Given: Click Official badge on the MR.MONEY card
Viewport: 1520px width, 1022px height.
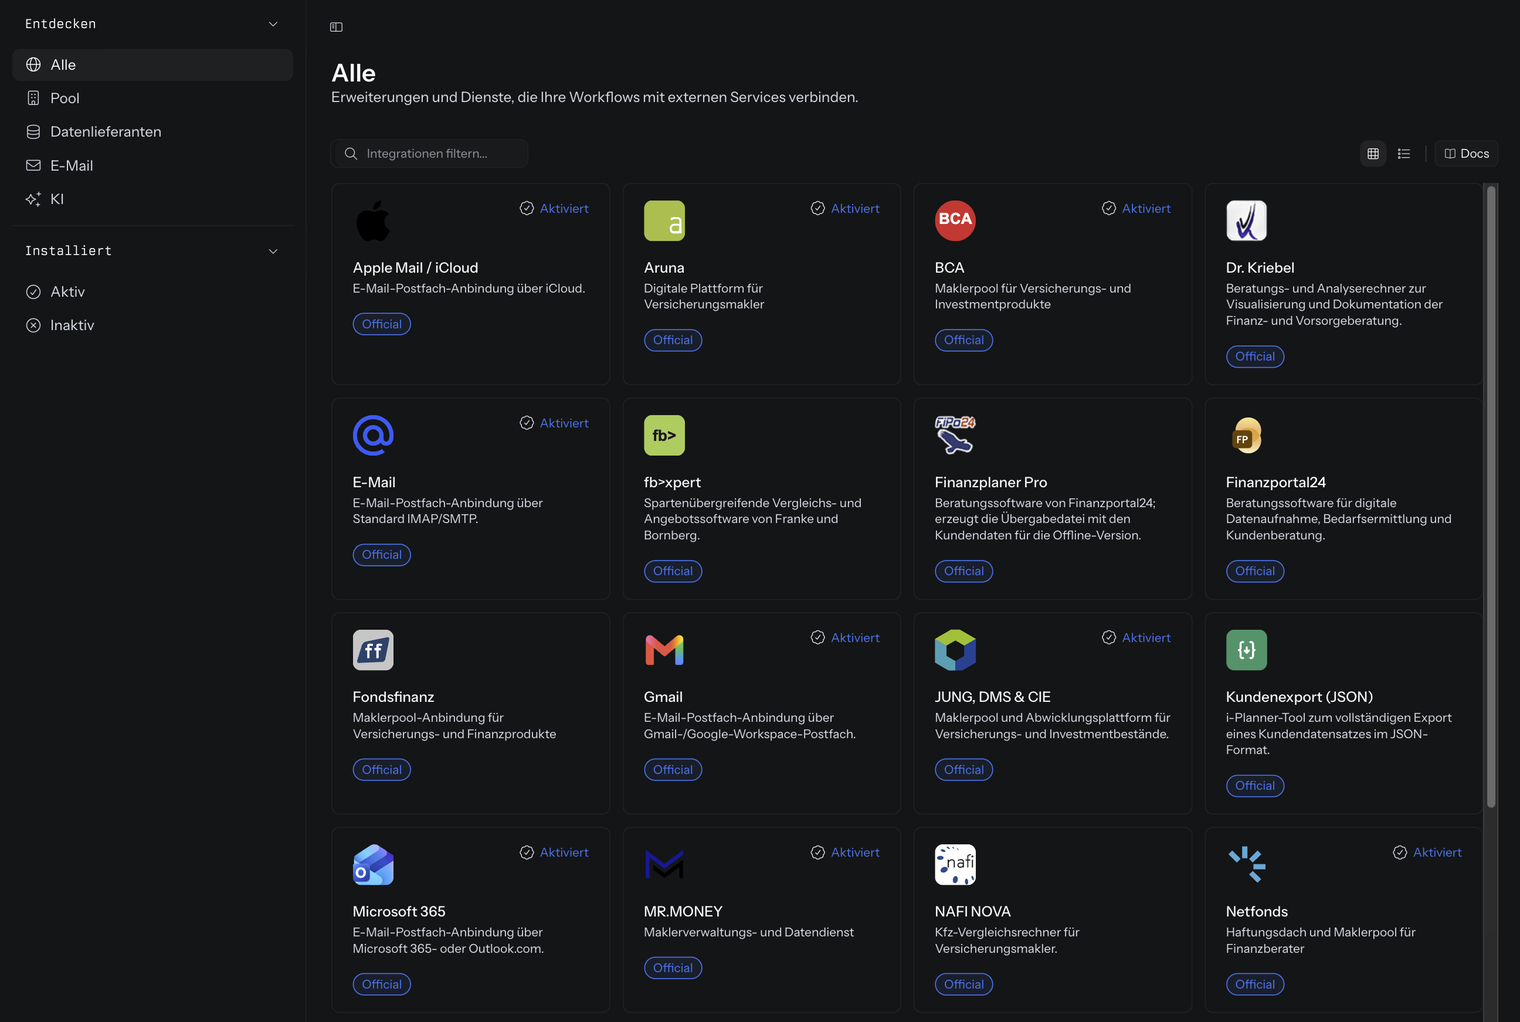Looking at the screenshot, I should [673, 968].
